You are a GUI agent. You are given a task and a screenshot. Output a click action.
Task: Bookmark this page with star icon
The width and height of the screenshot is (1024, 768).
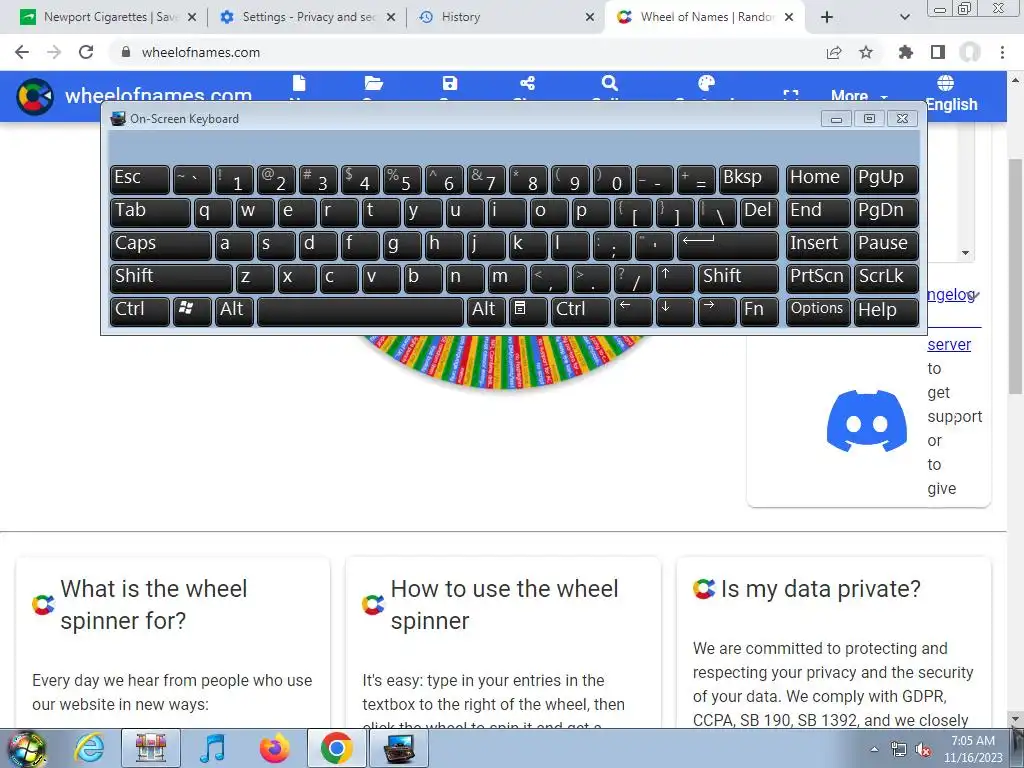pos(866,52)
